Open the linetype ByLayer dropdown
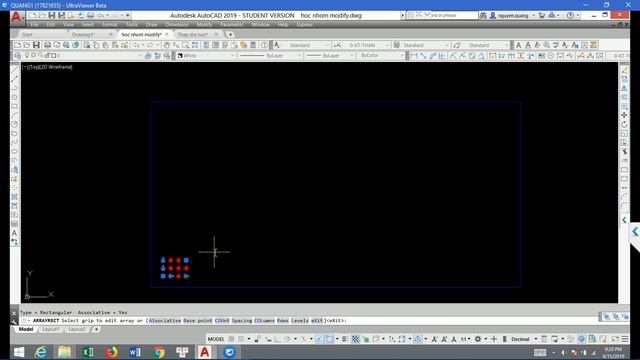The image size is (640, 360). 271,56
